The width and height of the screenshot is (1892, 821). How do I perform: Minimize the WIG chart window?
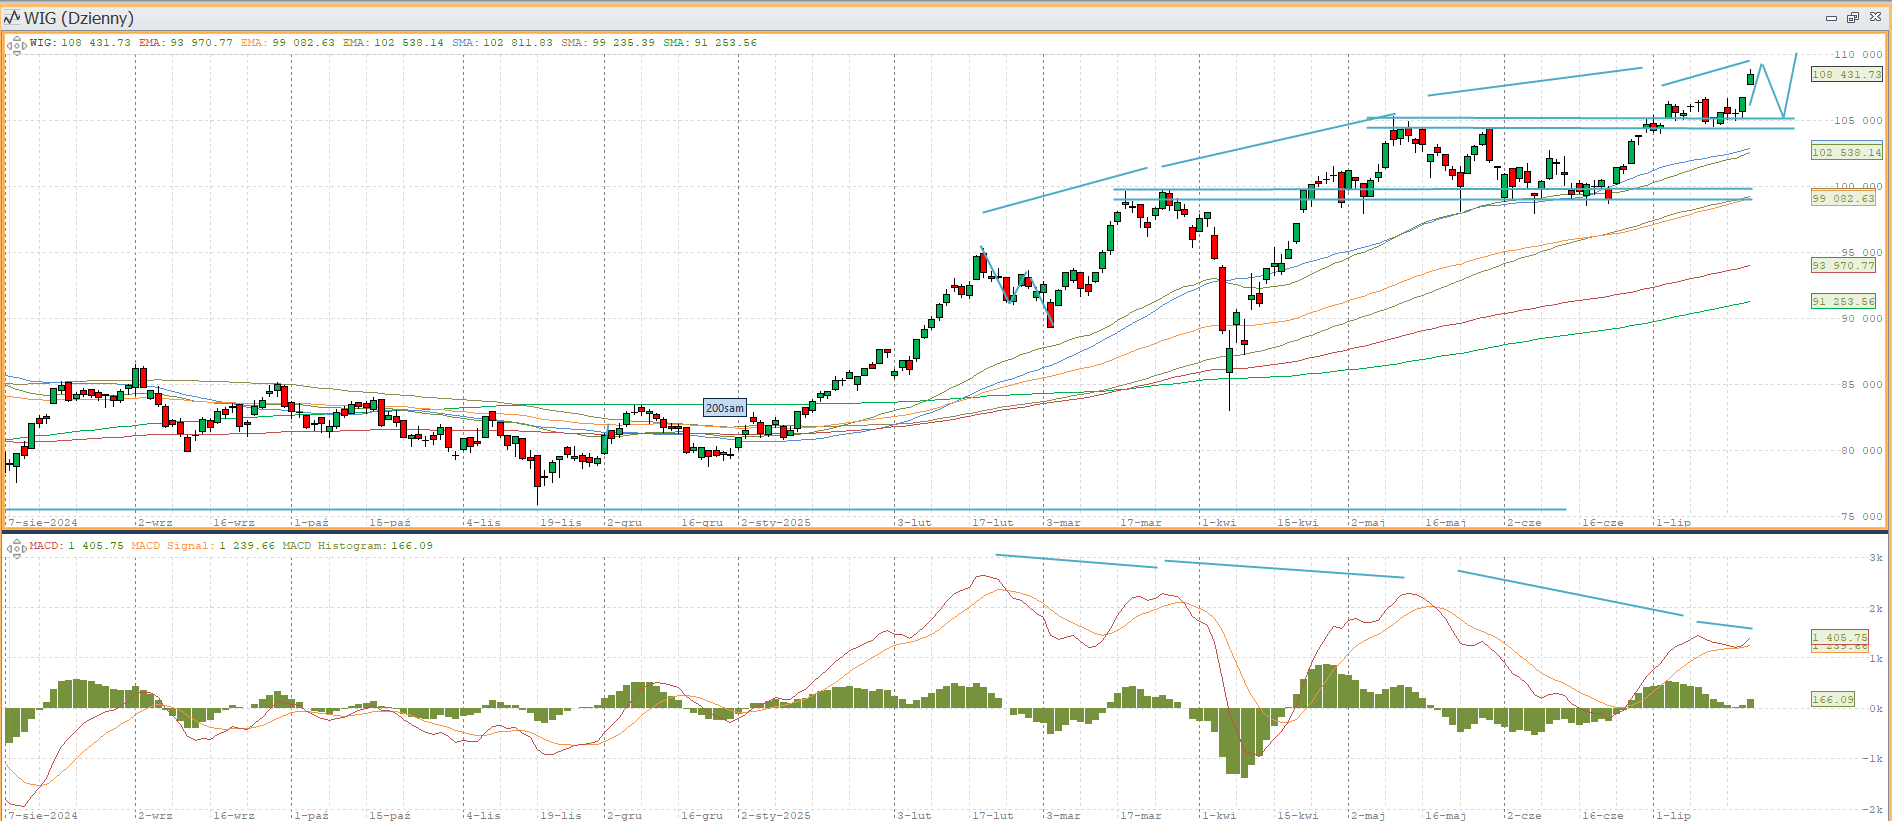1831,18
